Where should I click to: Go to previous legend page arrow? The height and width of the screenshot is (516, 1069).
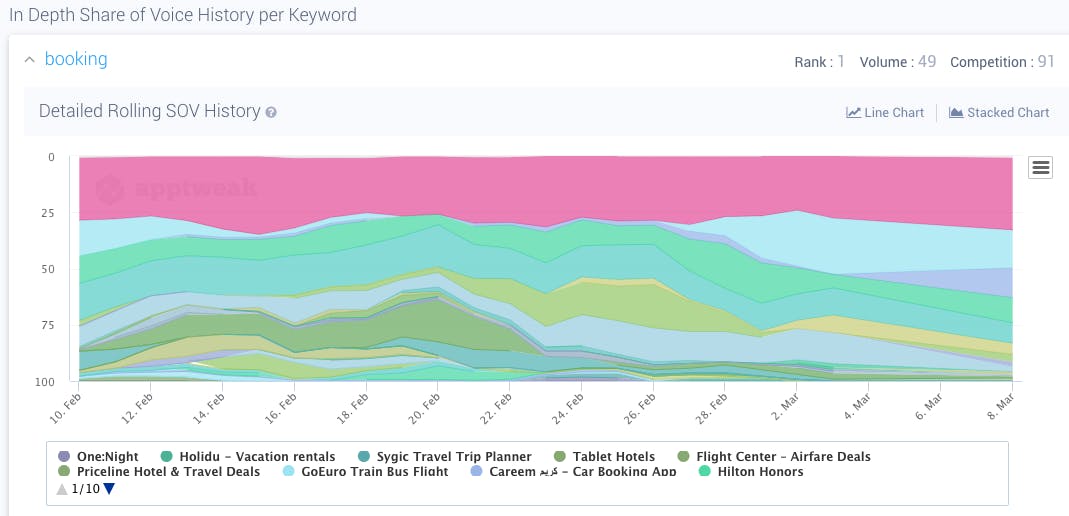click(62, 489)
